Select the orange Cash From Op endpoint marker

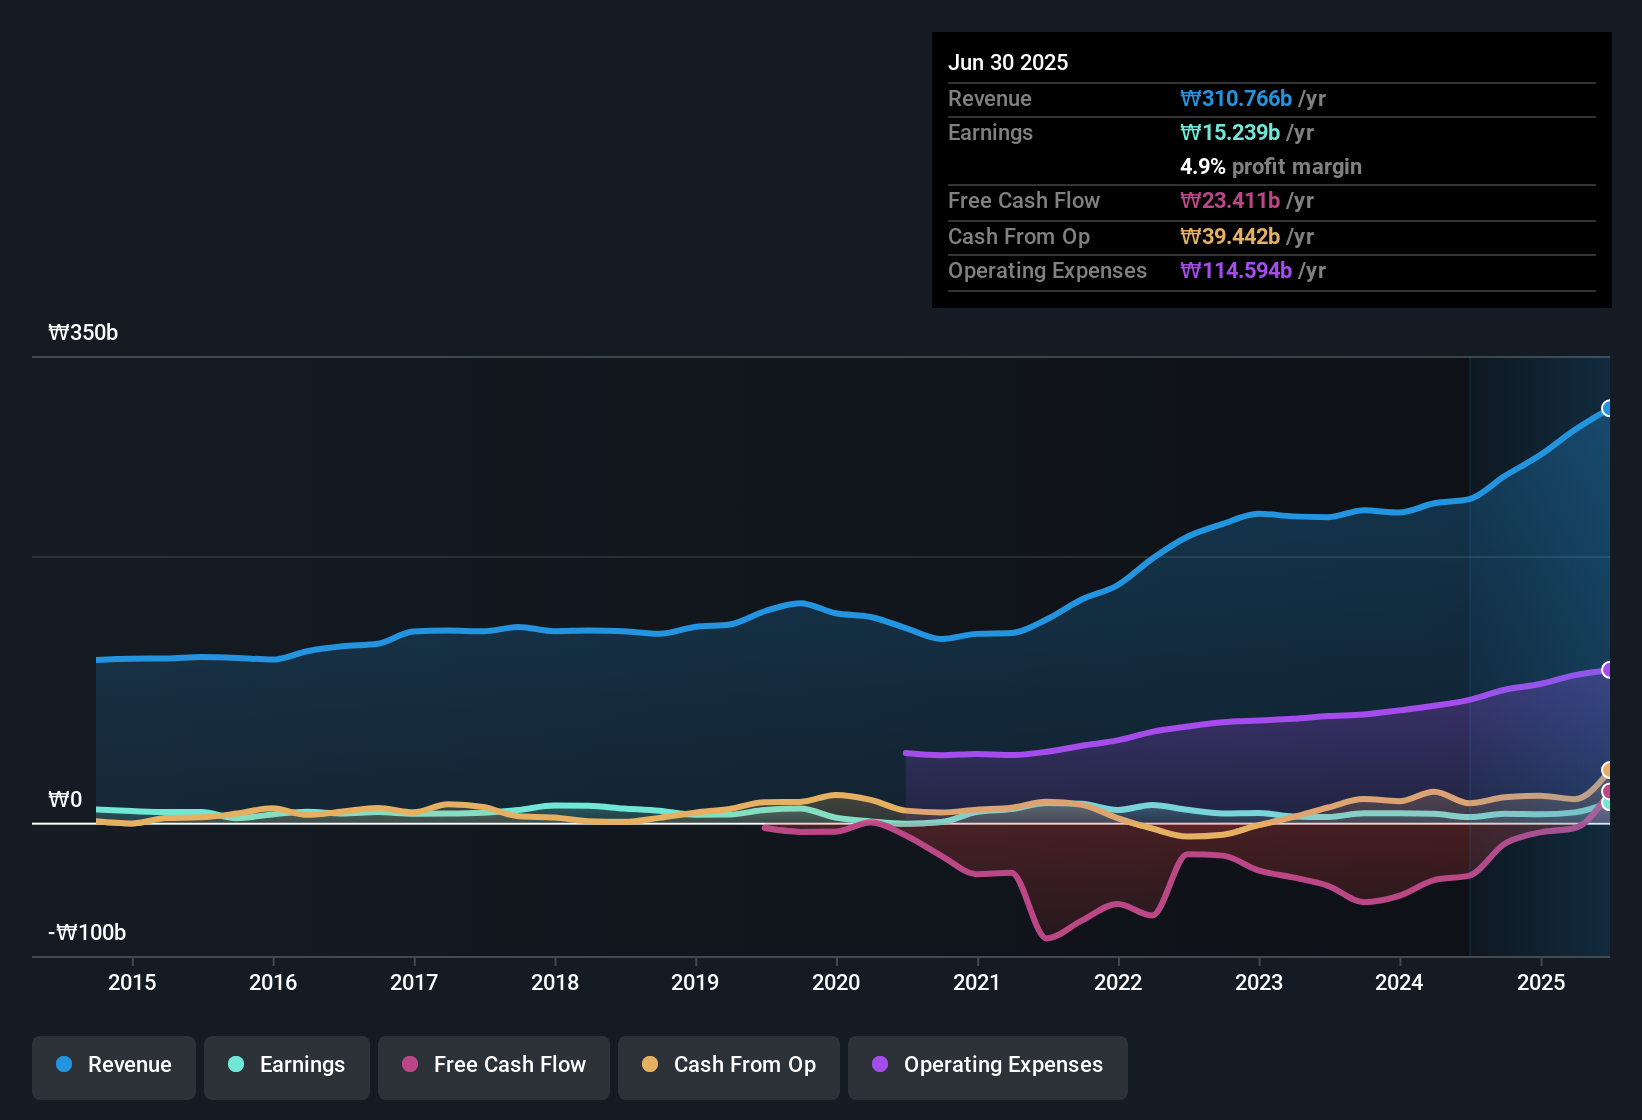1606,770
